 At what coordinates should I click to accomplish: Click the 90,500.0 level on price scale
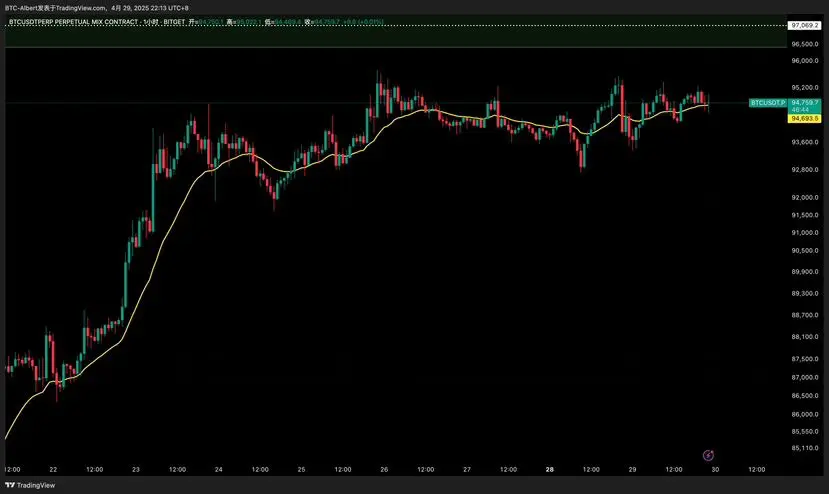click(x=804, y=251)
